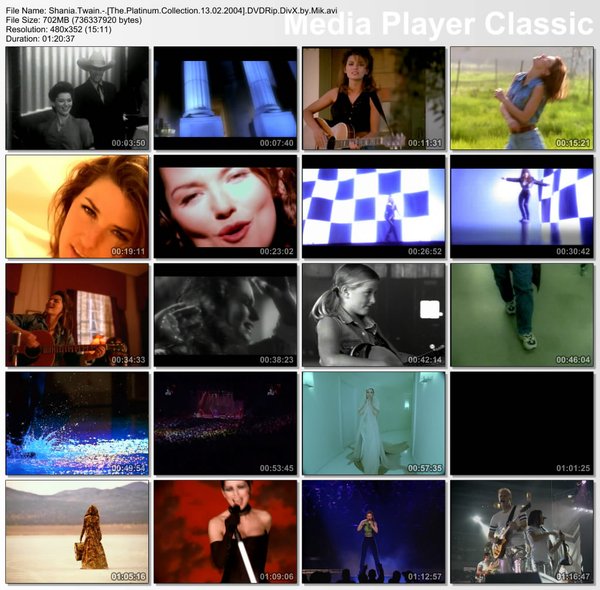
Task: Open the girl with guitar frame 00:42:14
Action: click(374, 315)
